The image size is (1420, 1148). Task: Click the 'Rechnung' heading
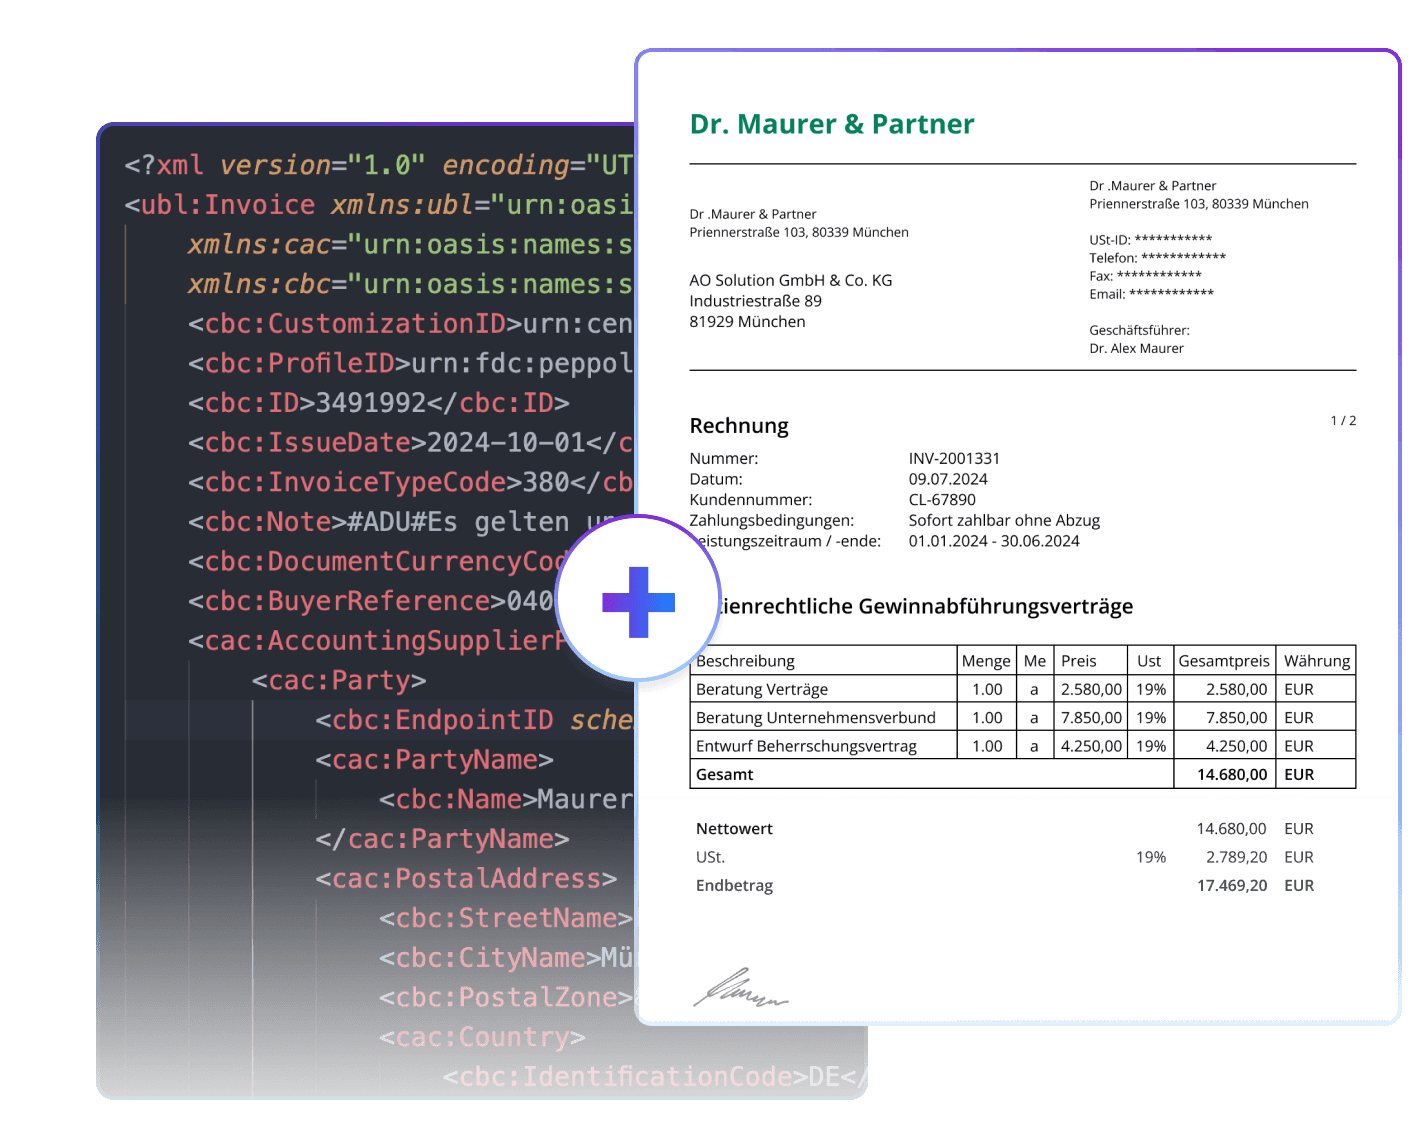(x=739, y=426)
